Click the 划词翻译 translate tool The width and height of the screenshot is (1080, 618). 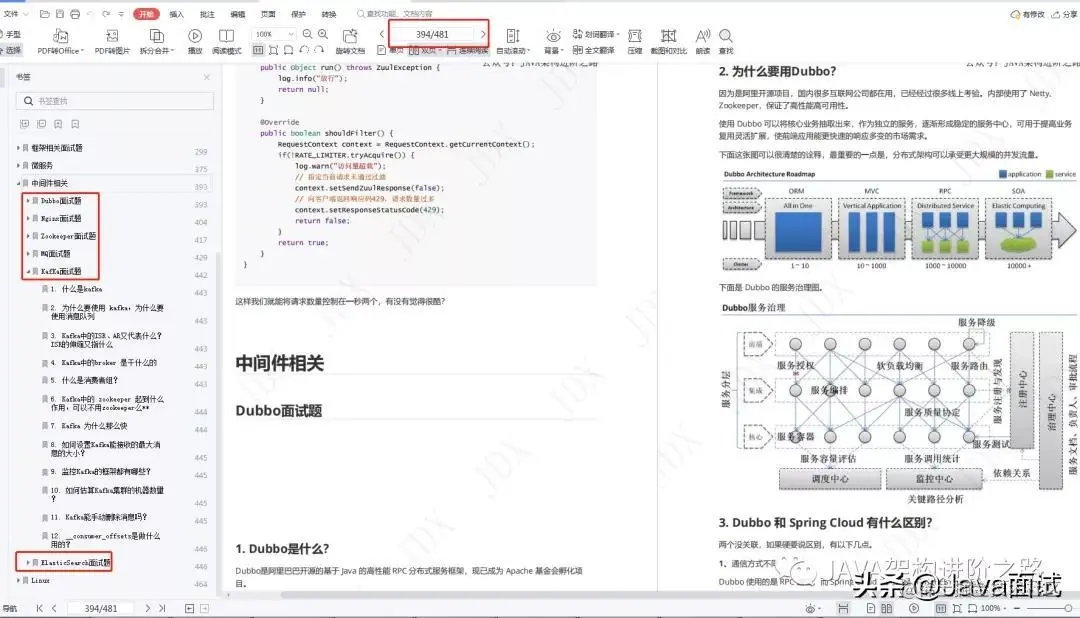tap(596, 34)
